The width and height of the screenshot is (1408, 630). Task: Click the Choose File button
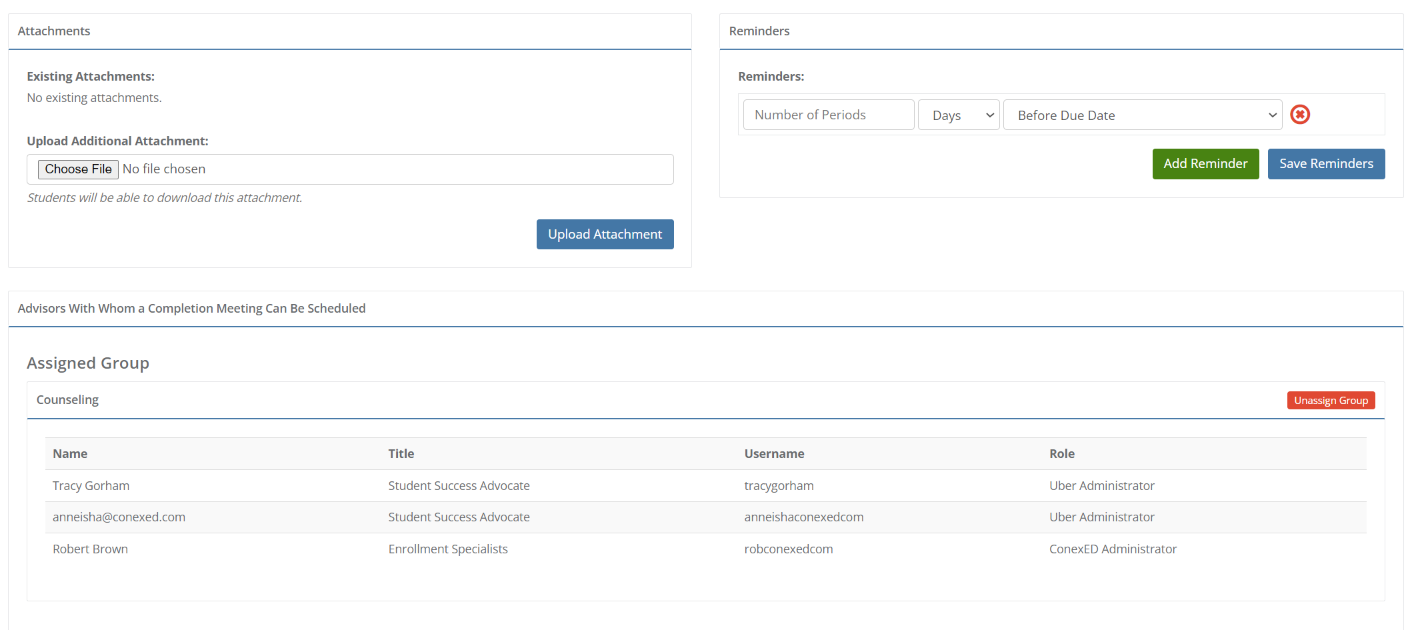[x=79, y=169]
